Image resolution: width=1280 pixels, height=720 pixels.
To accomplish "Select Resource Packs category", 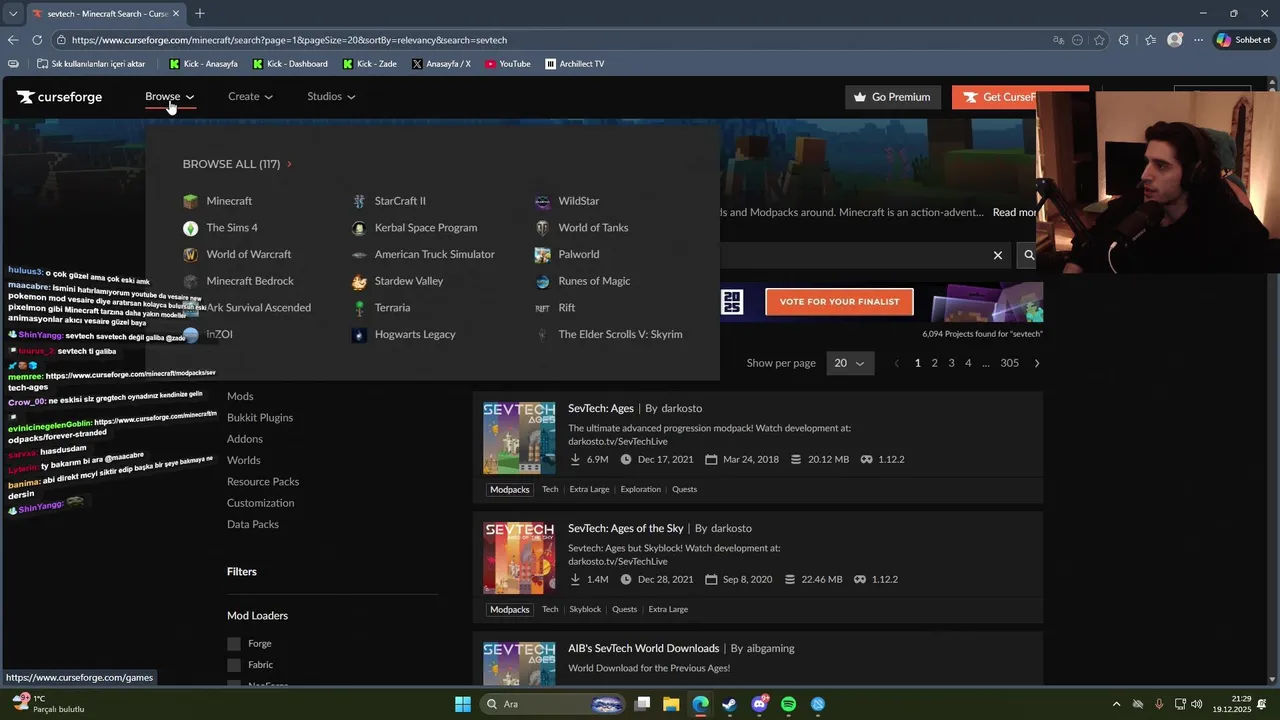I will click(x=263, y=482).
